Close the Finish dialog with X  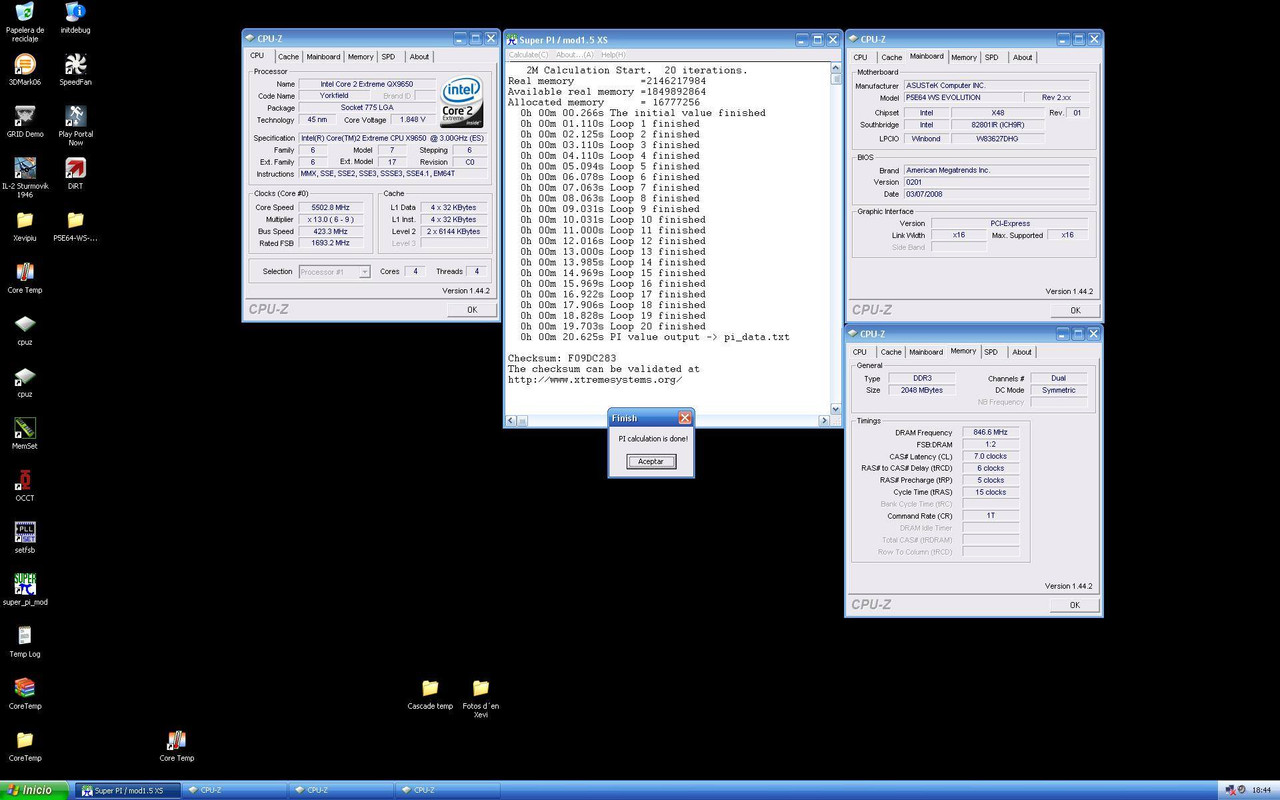click(x=684, y=418)
